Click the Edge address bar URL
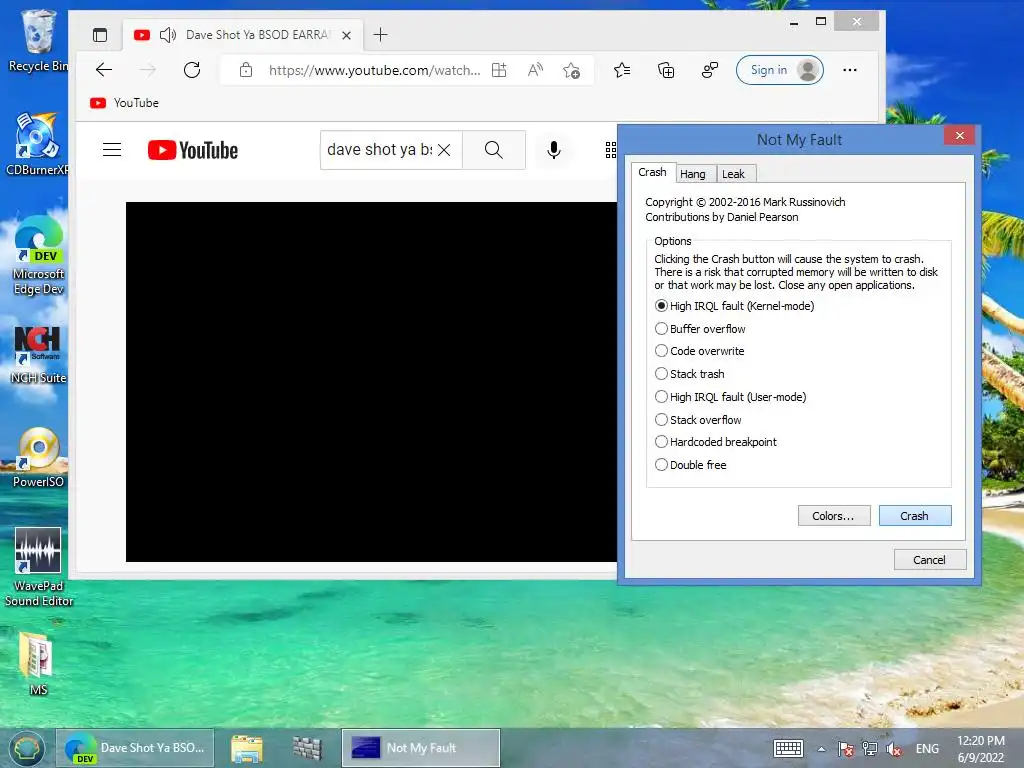 pos(374,70)
